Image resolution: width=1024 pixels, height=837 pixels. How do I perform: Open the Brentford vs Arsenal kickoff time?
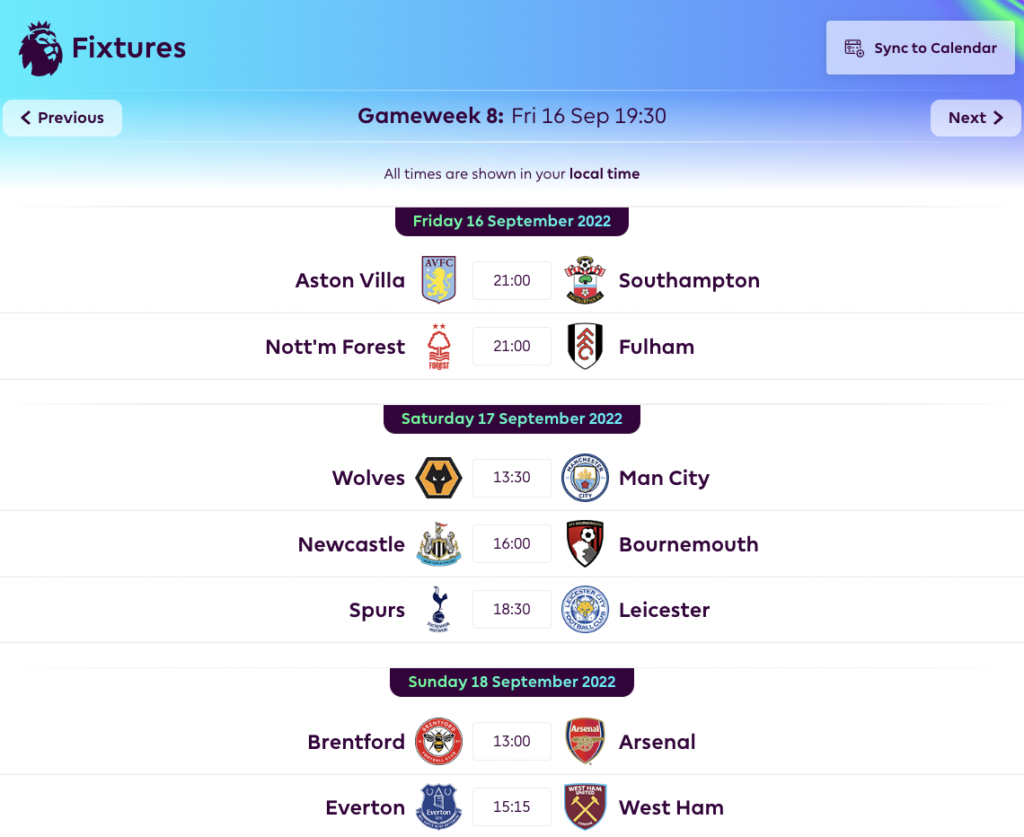tap(511, 741)
